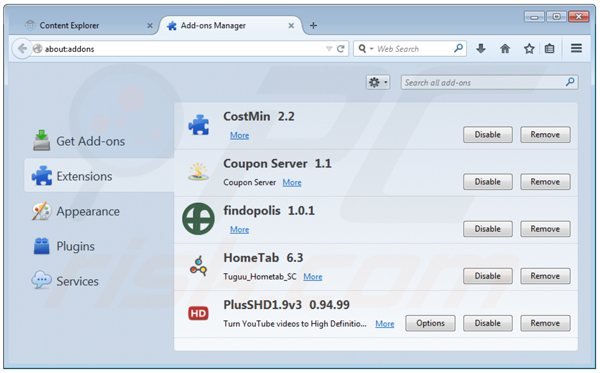Disable the findopolis extension

pyautogui.click(x=488, y=229)
